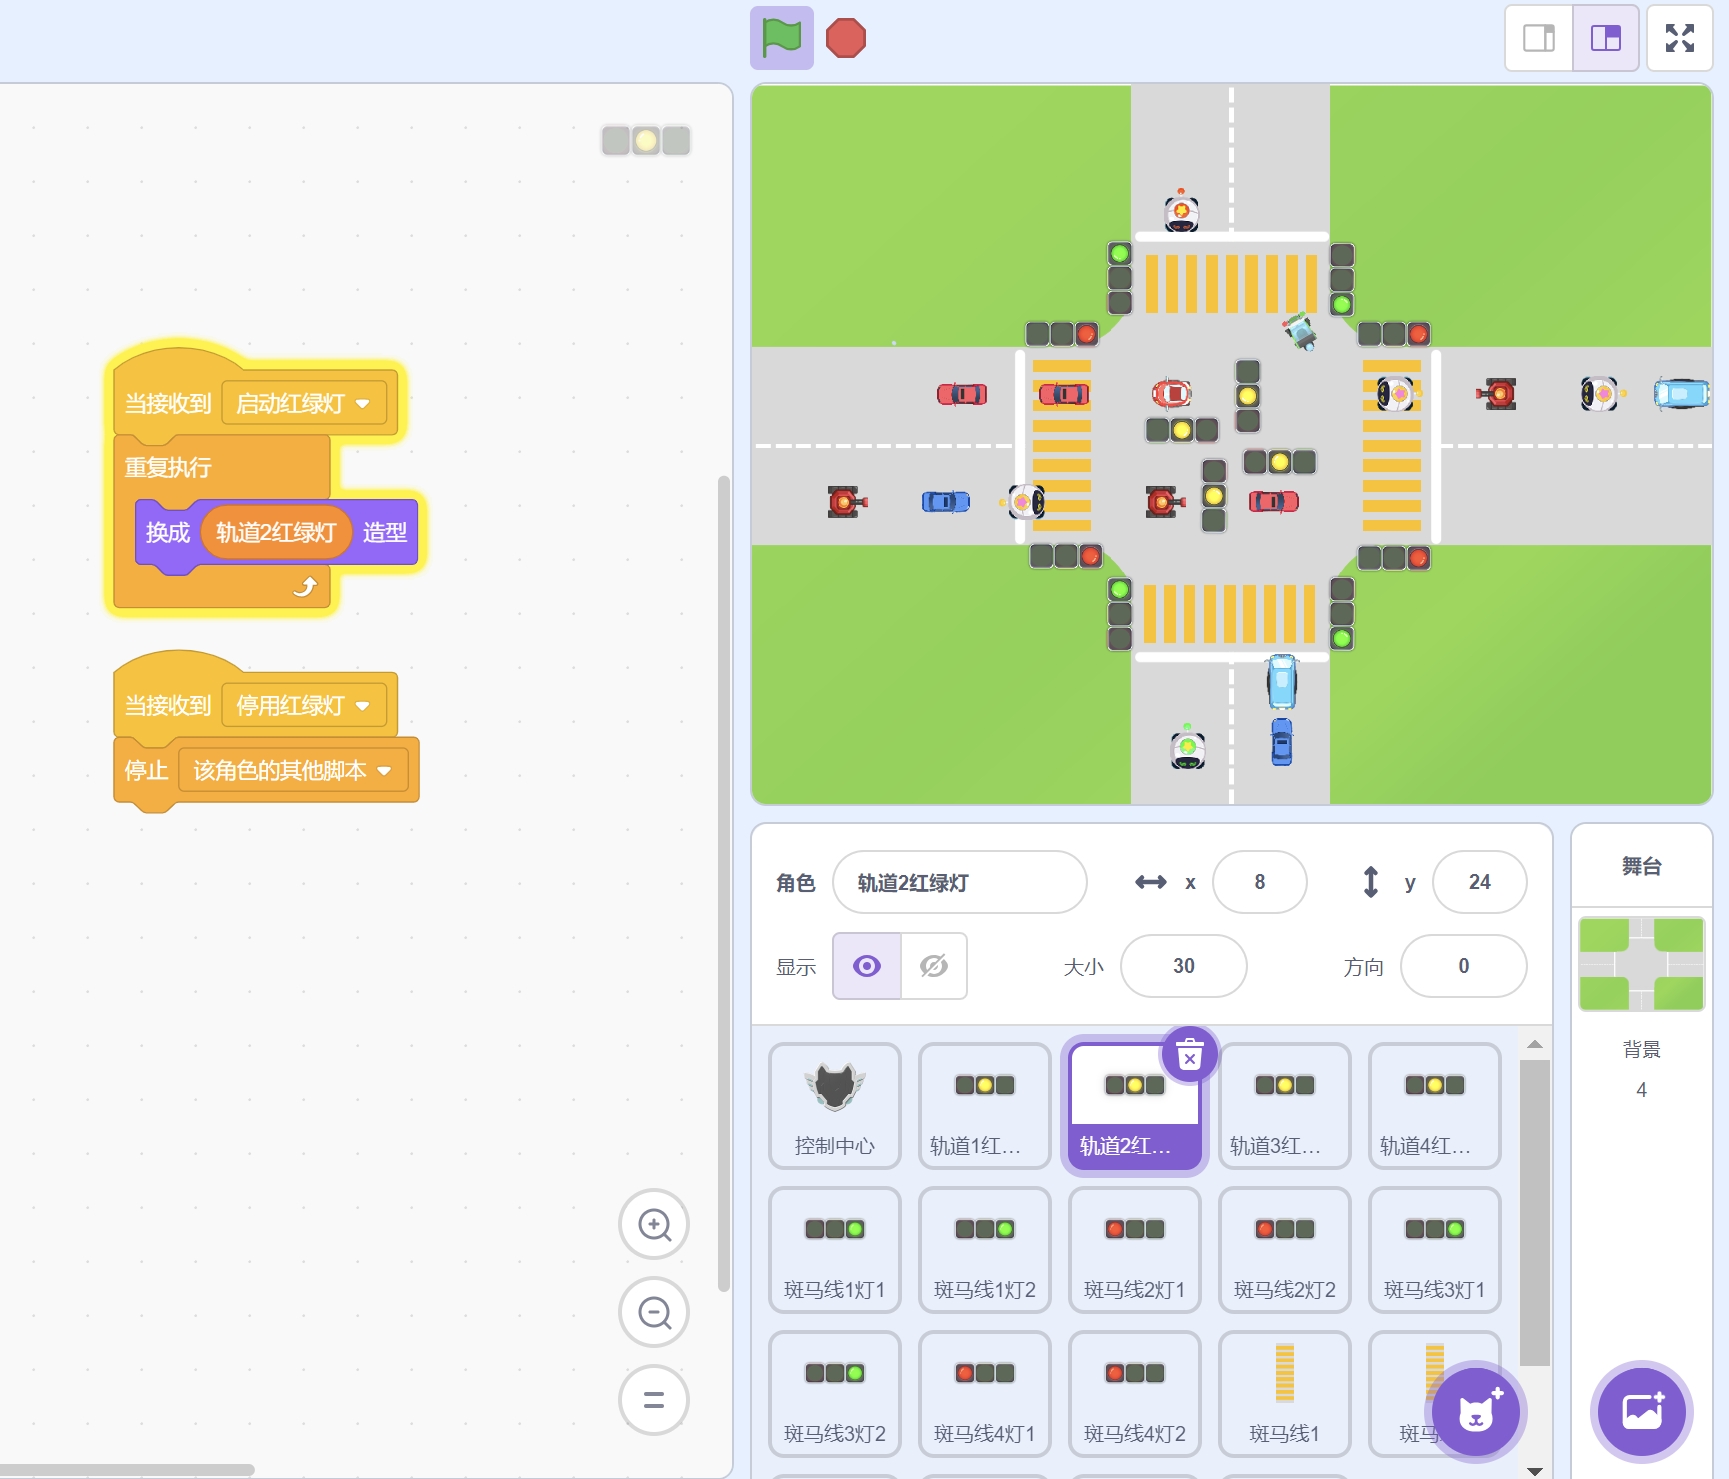
Task: Zoom in on the code workspace
Action: 654,1224
